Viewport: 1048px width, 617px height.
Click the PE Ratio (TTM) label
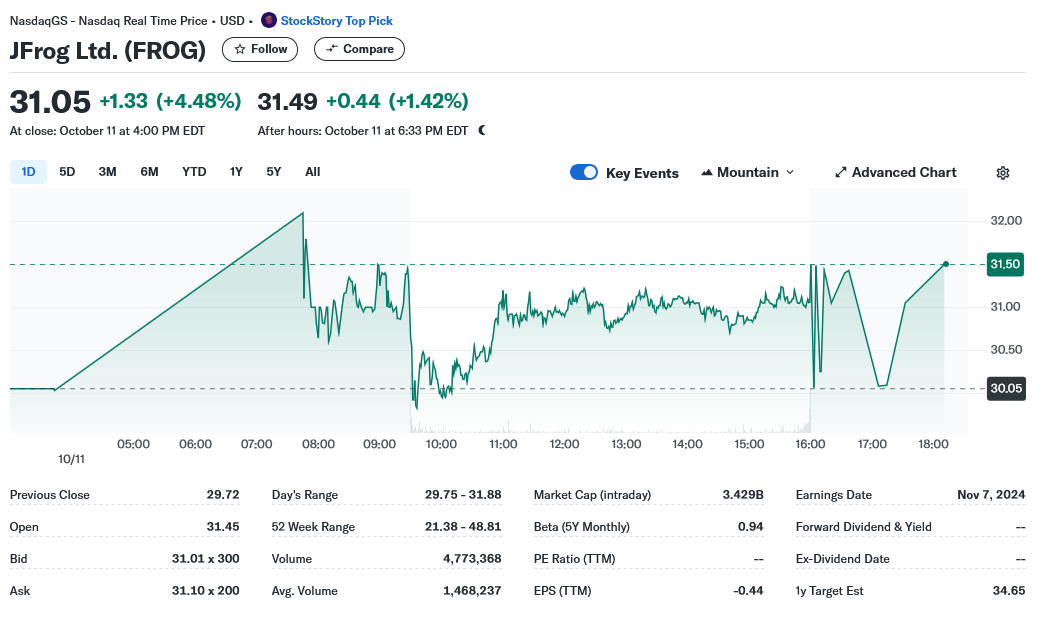tap(574, 559)
